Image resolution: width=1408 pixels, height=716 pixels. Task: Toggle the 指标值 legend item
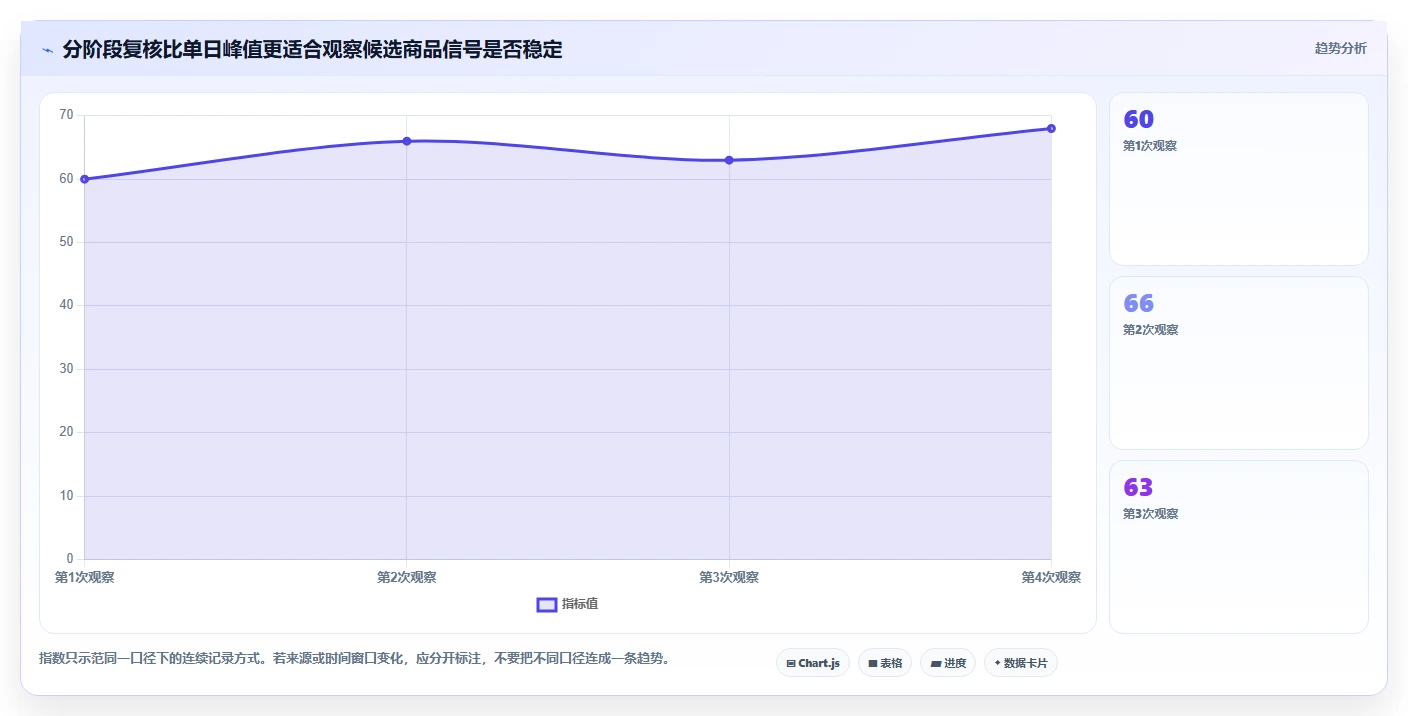567,604
